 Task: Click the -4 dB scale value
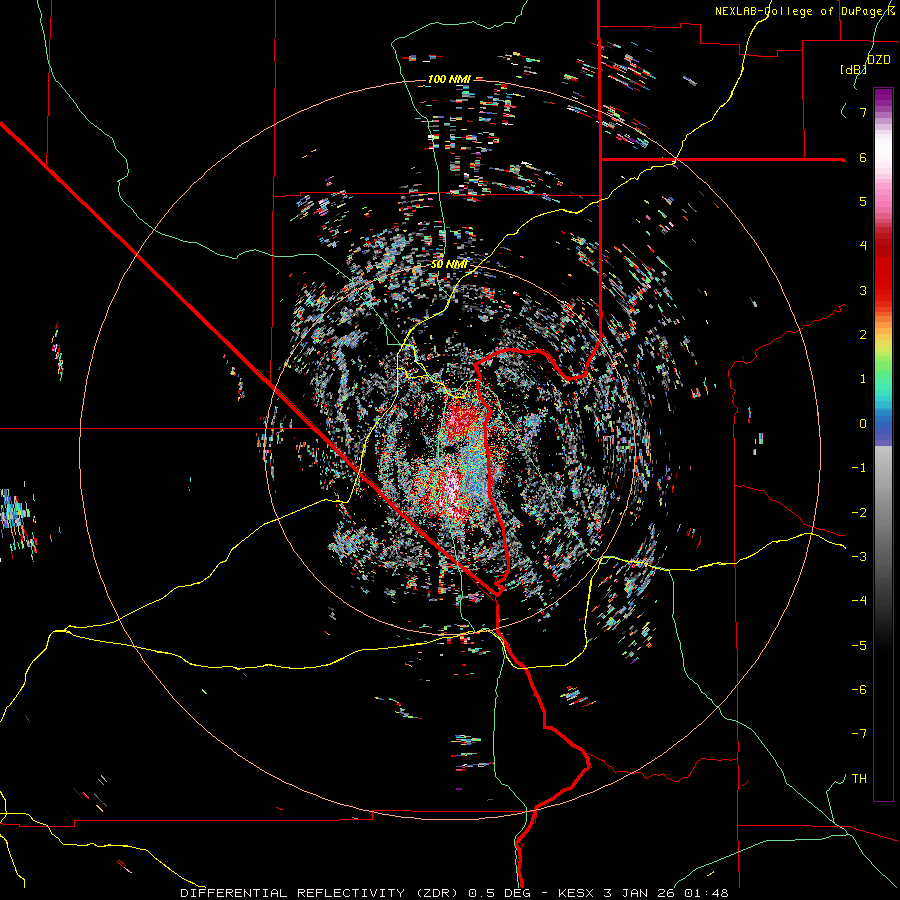(859, 601)
